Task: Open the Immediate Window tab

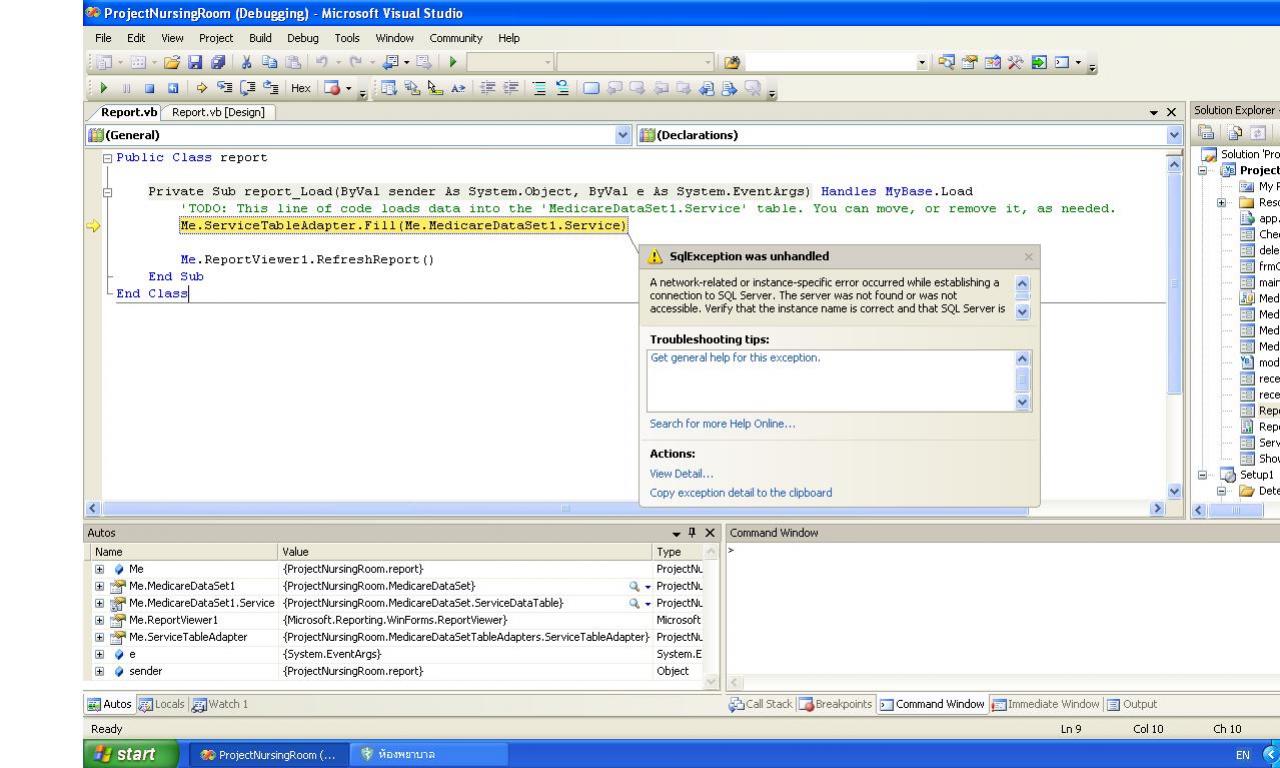Action: pyautogui.click(x=1046, y=704)
